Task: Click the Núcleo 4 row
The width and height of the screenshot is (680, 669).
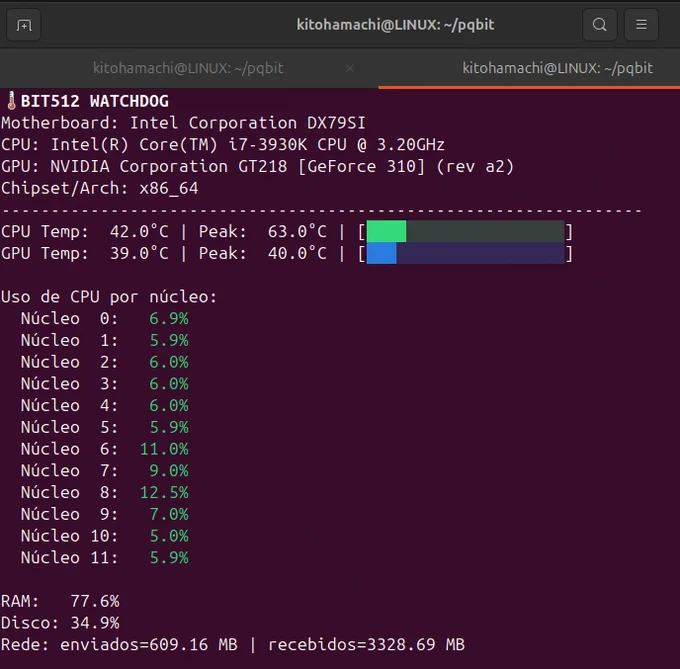Action: pos(105,405)
